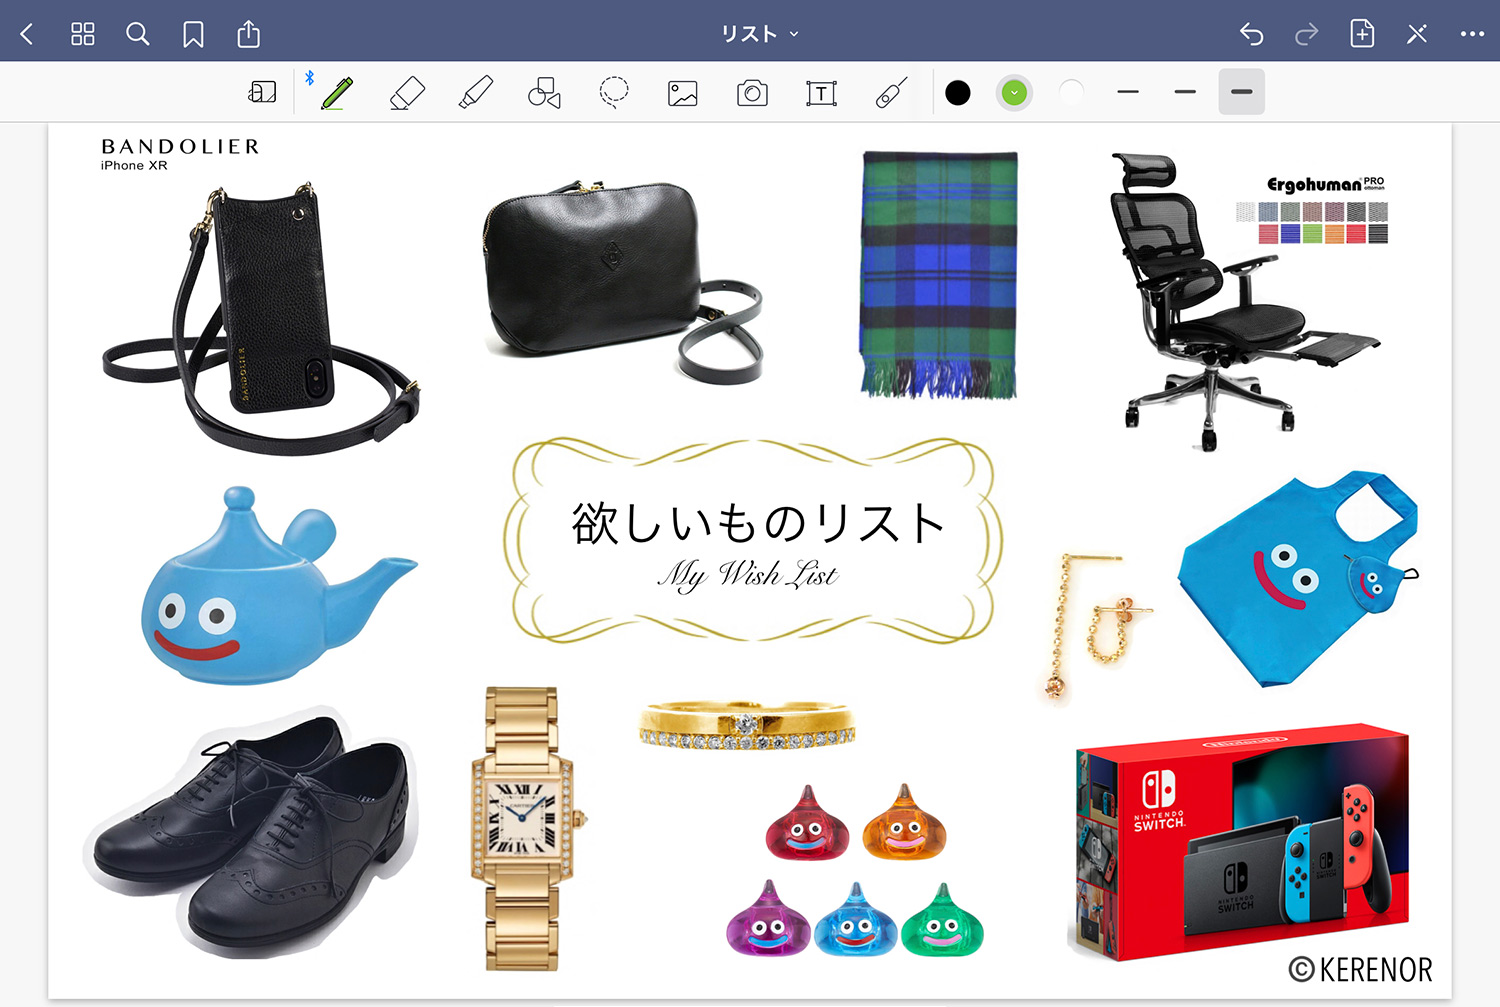Select the Lasso selection tool
The width and height of the screenshot is (1500, 1007).
coord(614,92)
